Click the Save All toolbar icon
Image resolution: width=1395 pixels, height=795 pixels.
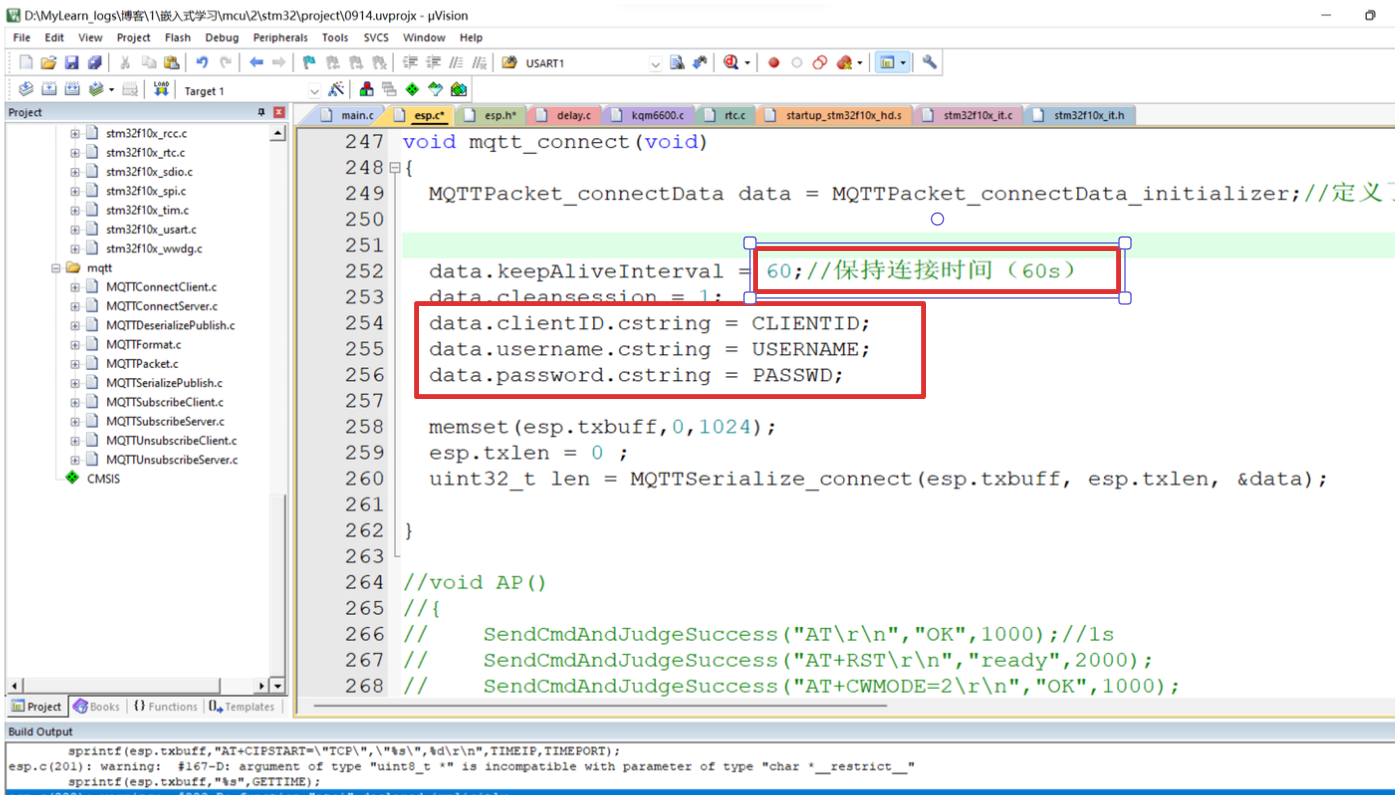pyautogui.click(x=95, y=62)
